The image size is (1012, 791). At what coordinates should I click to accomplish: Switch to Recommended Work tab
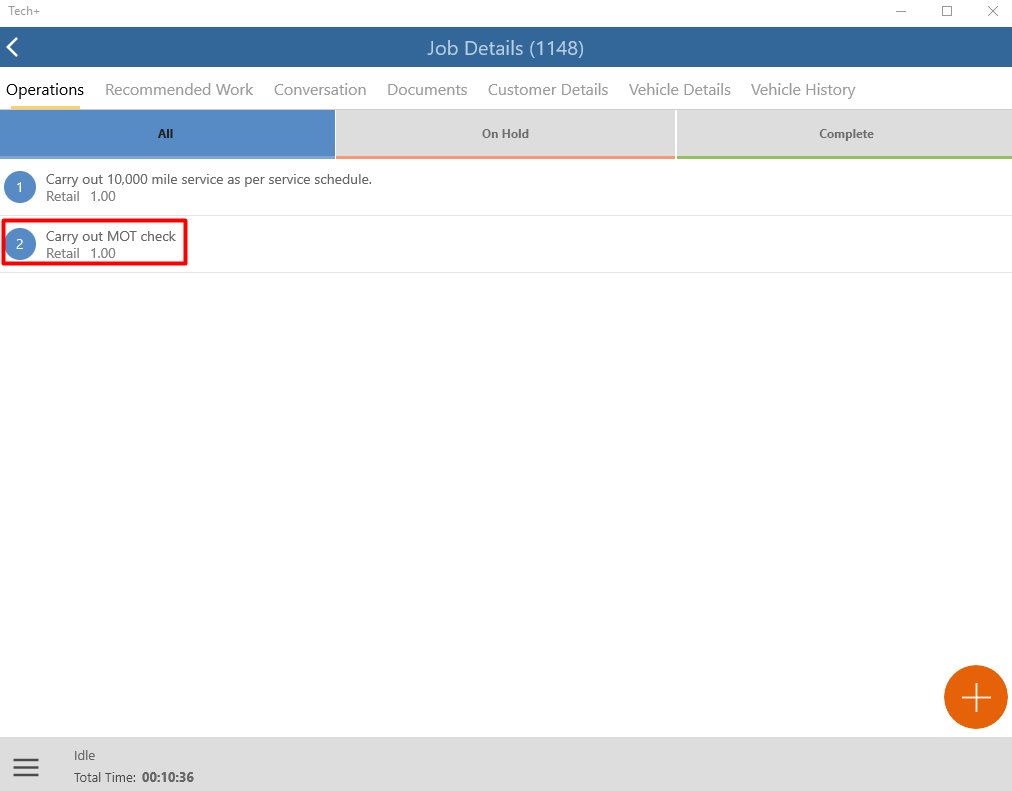click(179, 90)
